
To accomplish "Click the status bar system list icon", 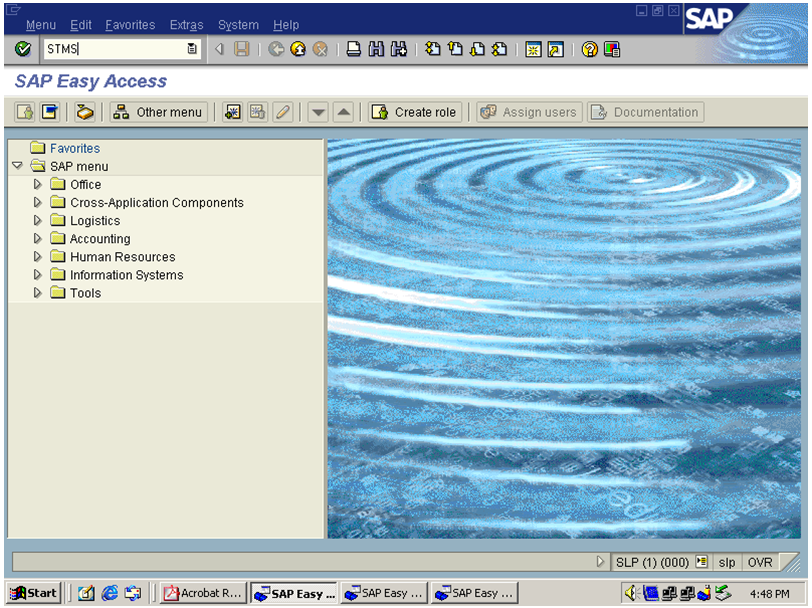I will (x=702, y=562).
